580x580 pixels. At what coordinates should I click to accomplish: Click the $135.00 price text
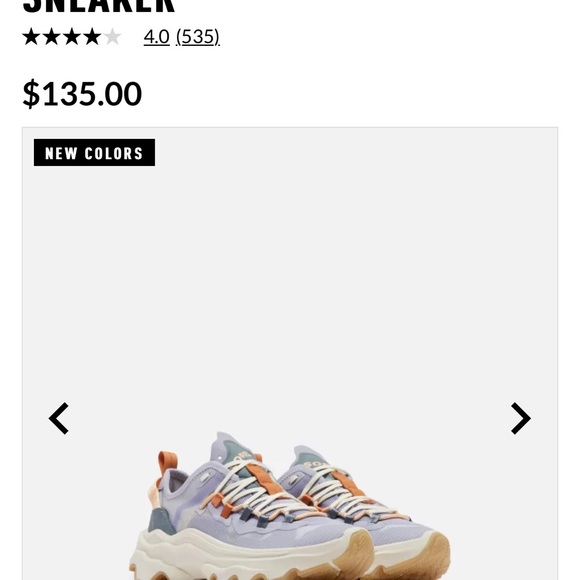tap(82, 94)
